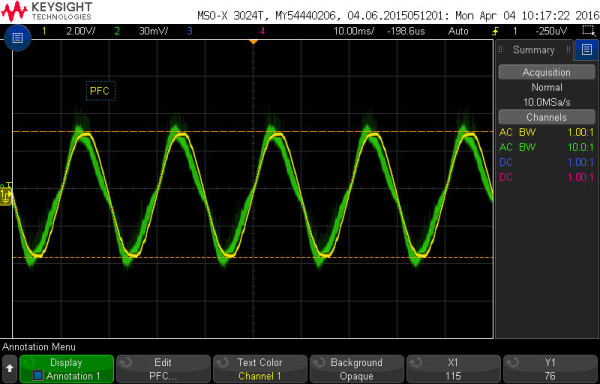The image size is (600, 384).
Task: Click the Channels header button
Action: 546,117
